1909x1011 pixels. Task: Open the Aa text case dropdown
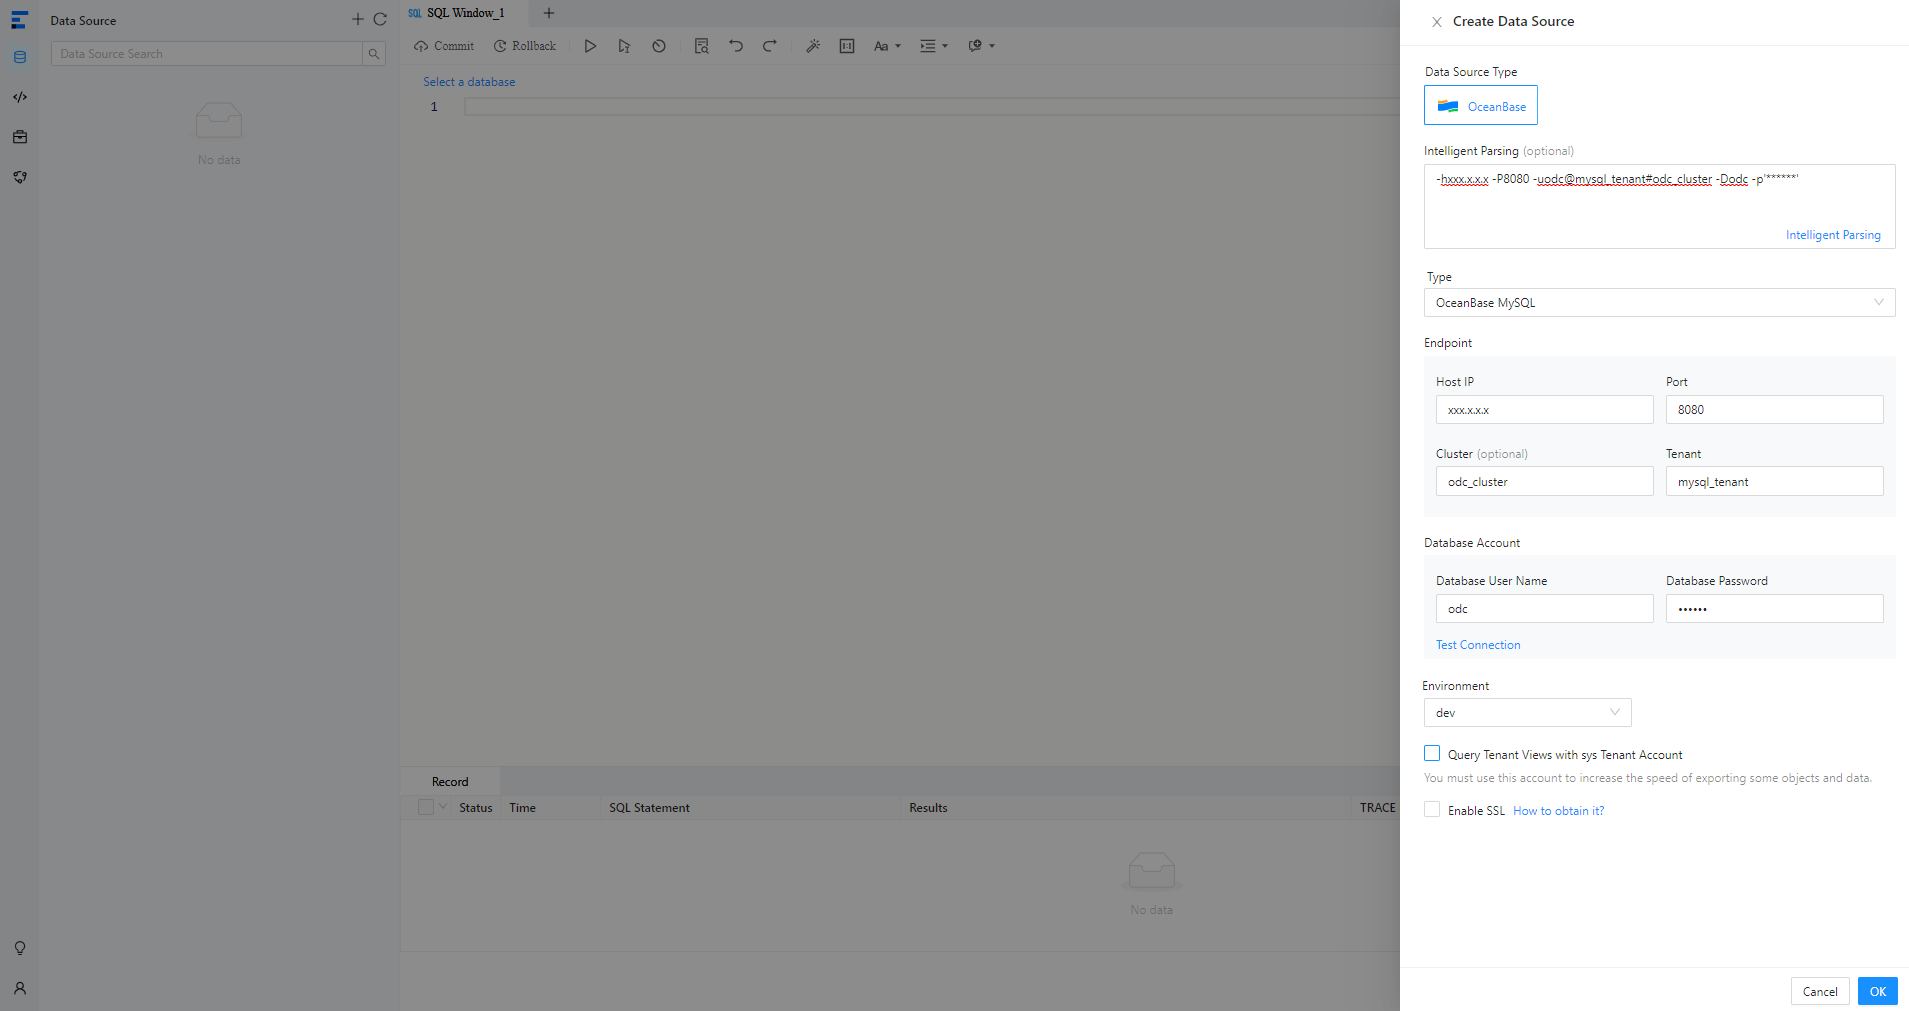click(x=887, y=46)
